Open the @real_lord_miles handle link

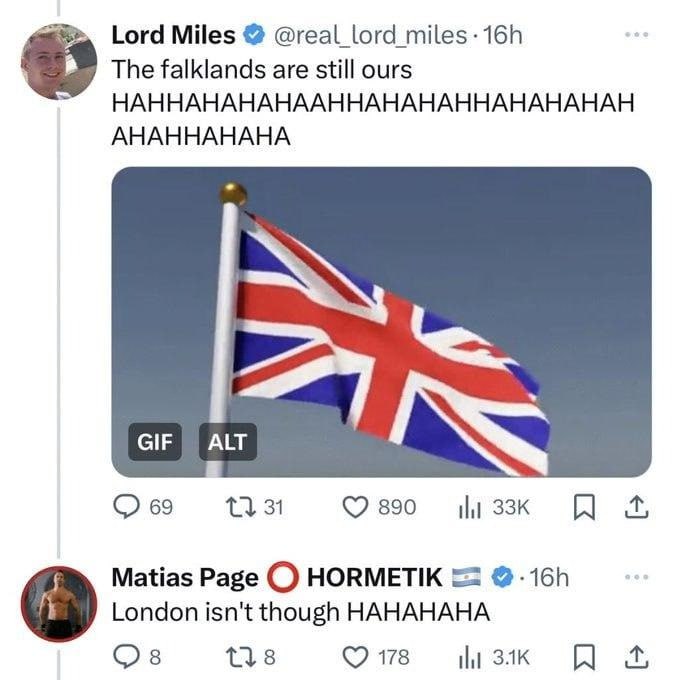(369, 35)
